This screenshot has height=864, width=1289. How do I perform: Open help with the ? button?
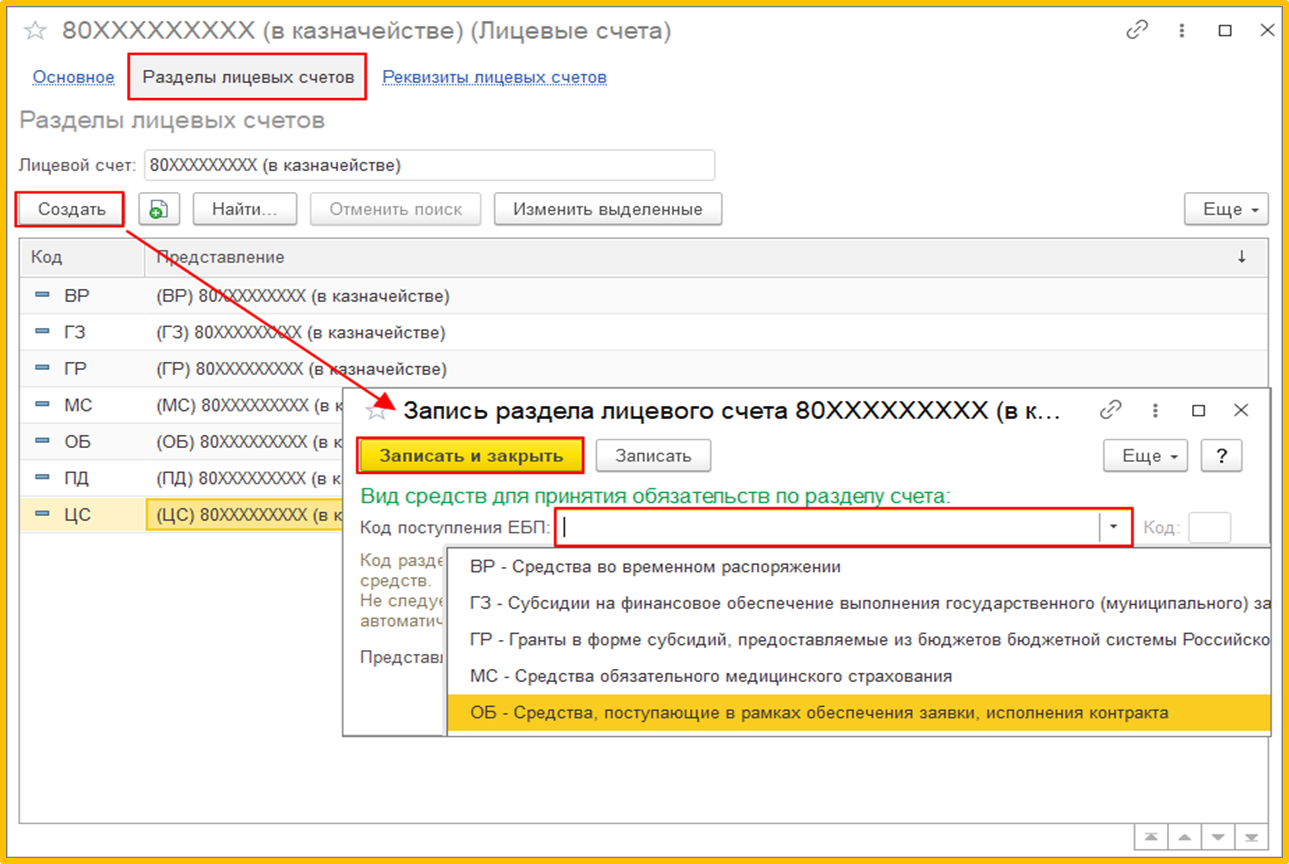(1221, 456)
